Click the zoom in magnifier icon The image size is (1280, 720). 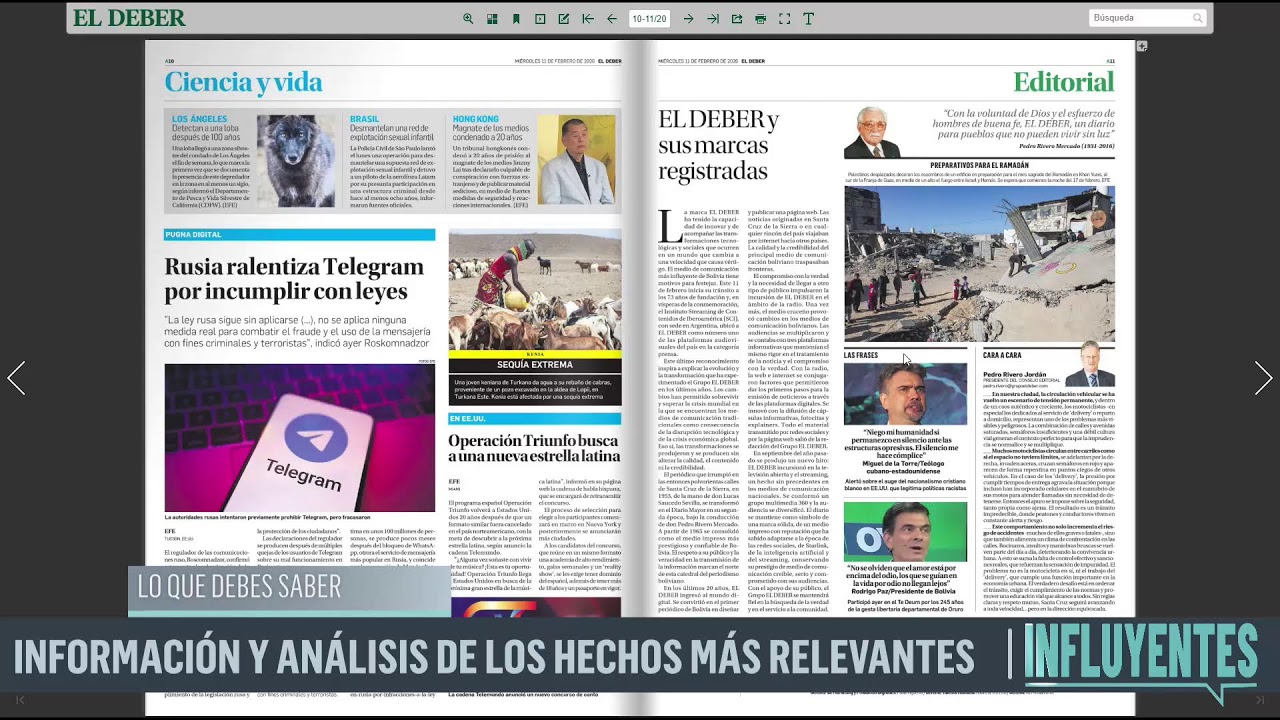coord(468,18)
